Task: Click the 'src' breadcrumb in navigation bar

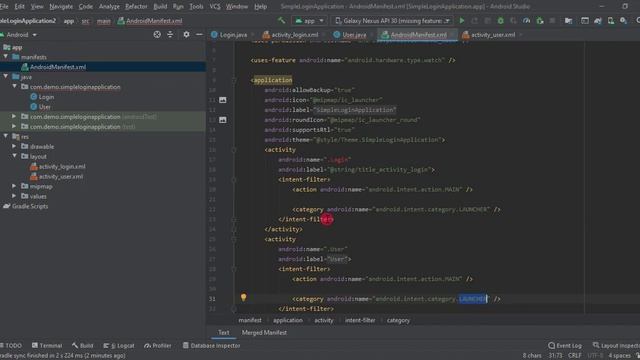Action: pos(85,21)
